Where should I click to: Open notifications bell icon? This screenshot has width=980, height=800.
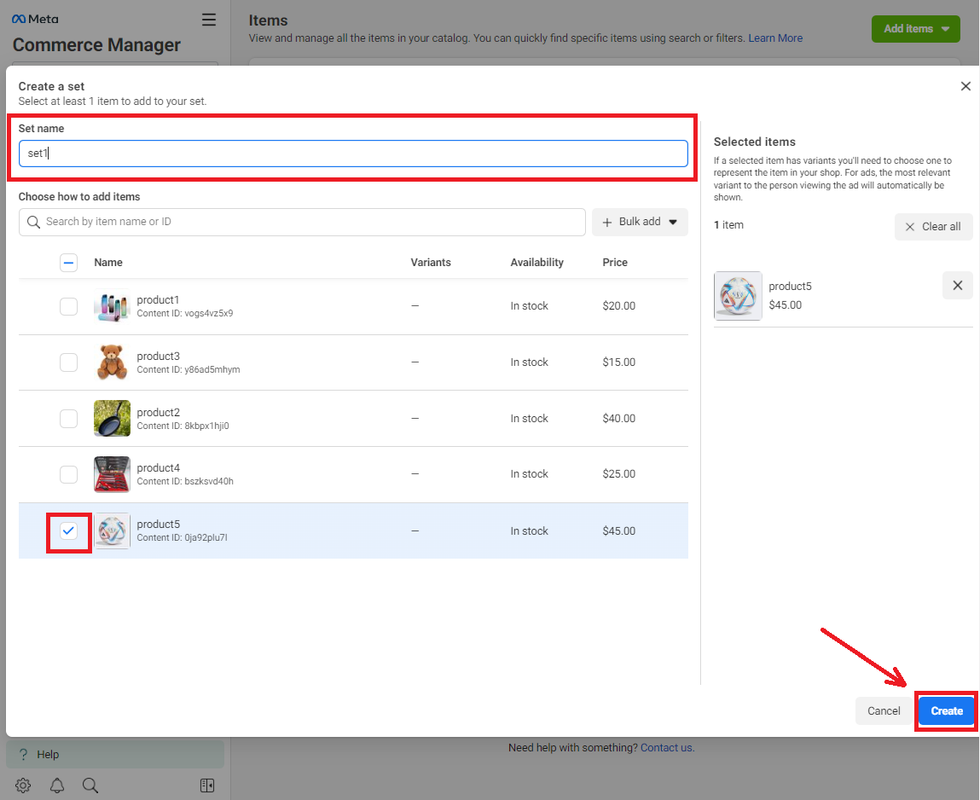57,786
